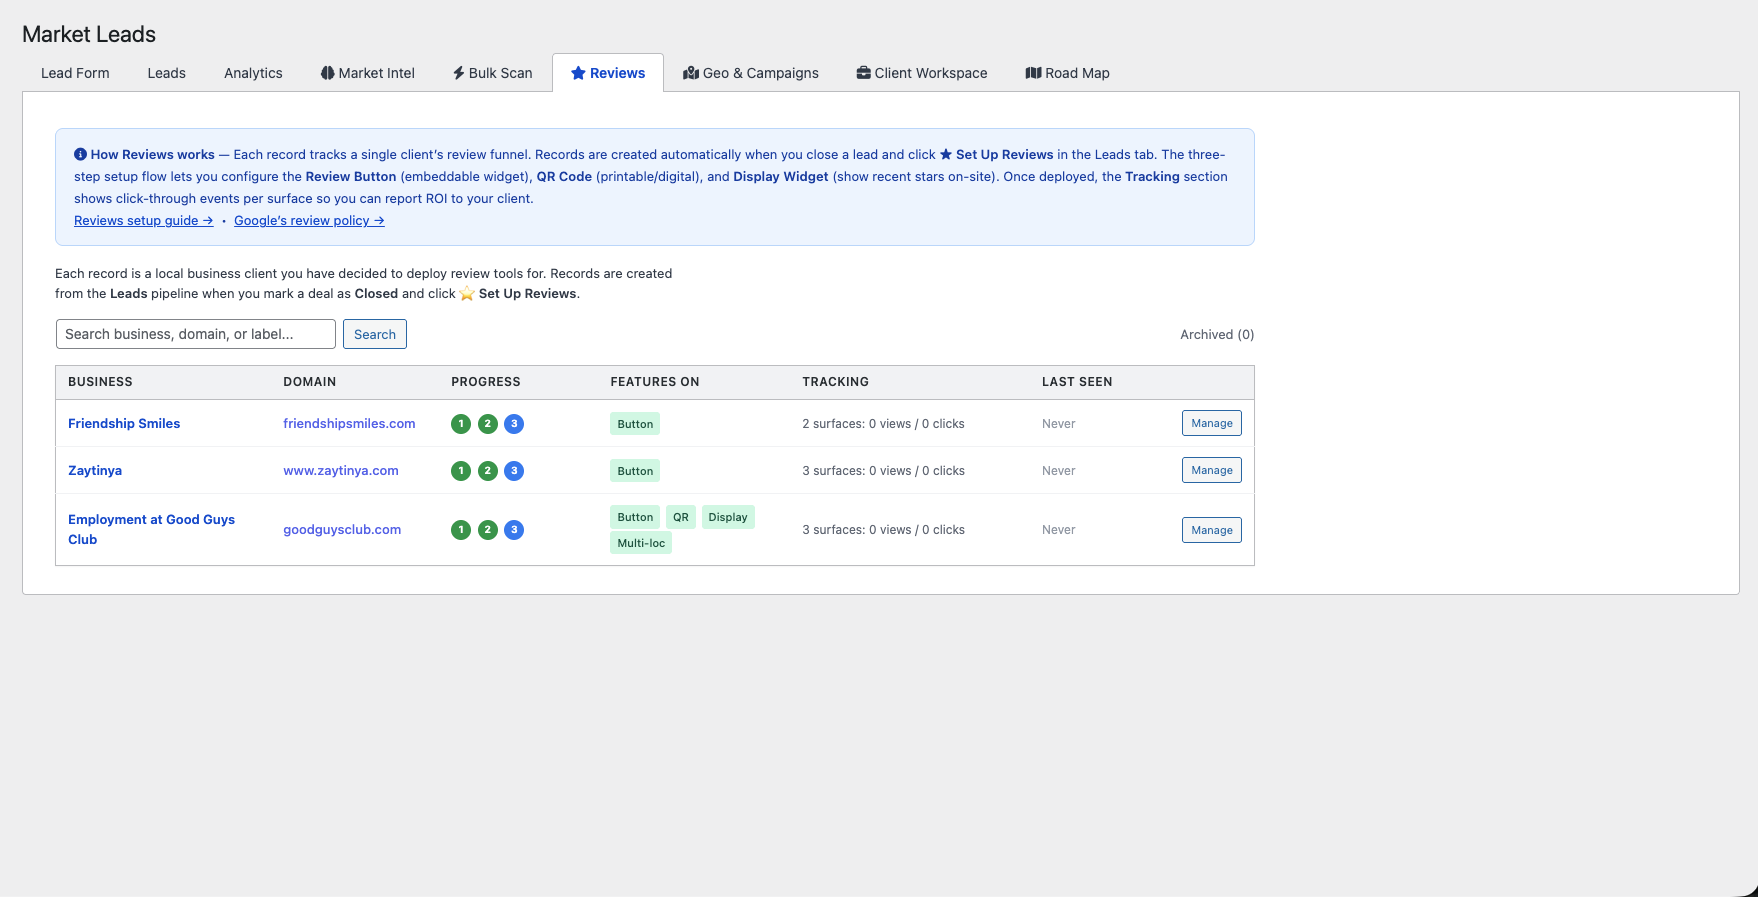Click the Button feature badge for Friendship Smiles
This screenshot has height=897, width=1758.
[x=635, y=424]
